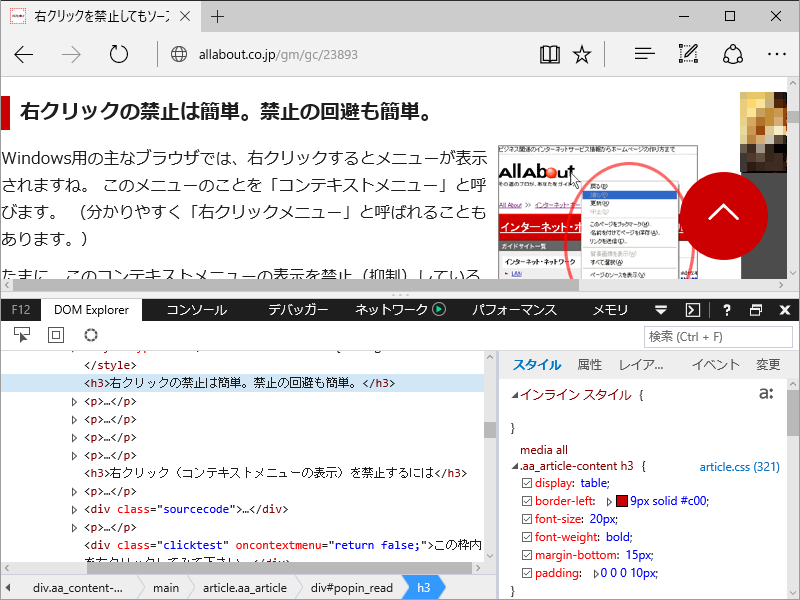Viewport: 800px width, 600px height.
Task: Toggle DOM element highlighting box icon
Action: point(56,335)
